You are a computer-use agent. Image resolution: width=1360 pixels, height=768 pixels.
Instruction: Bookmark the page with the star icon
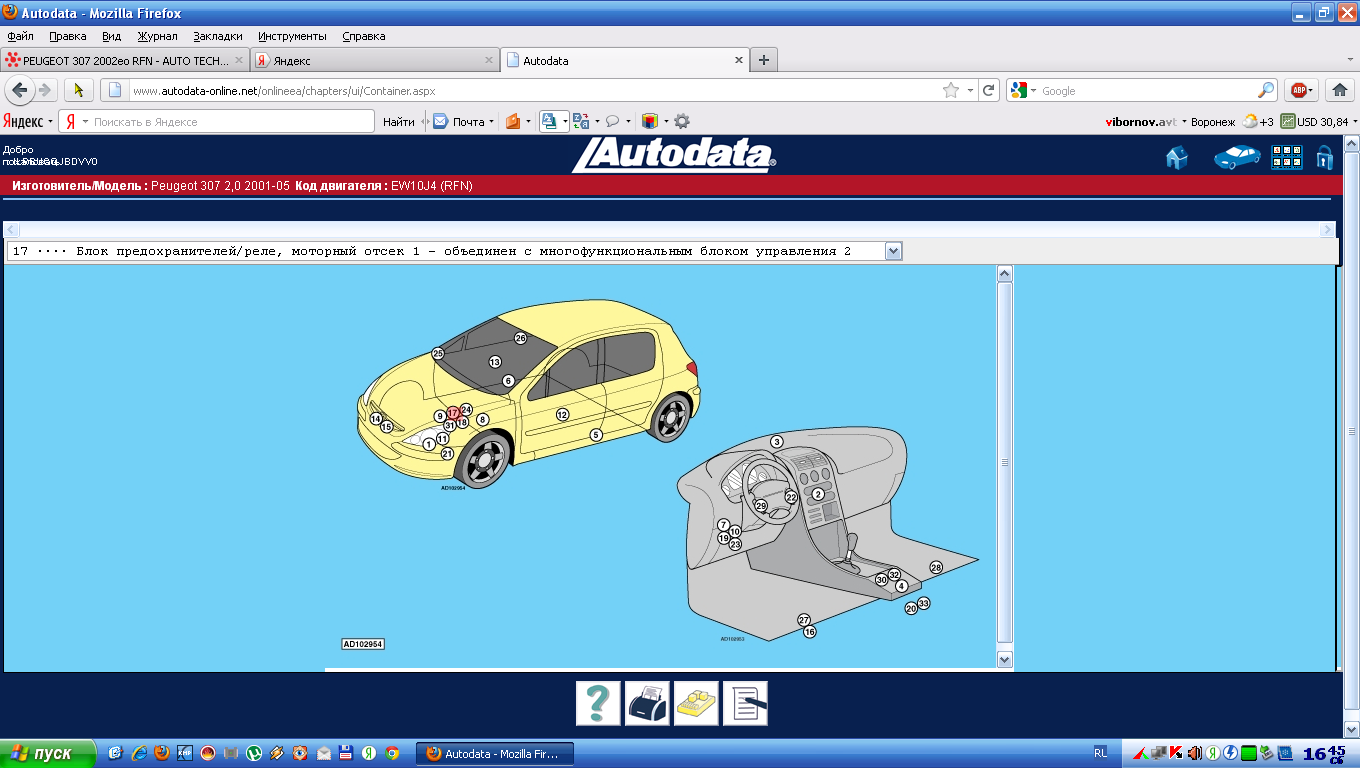click(951, 90)
